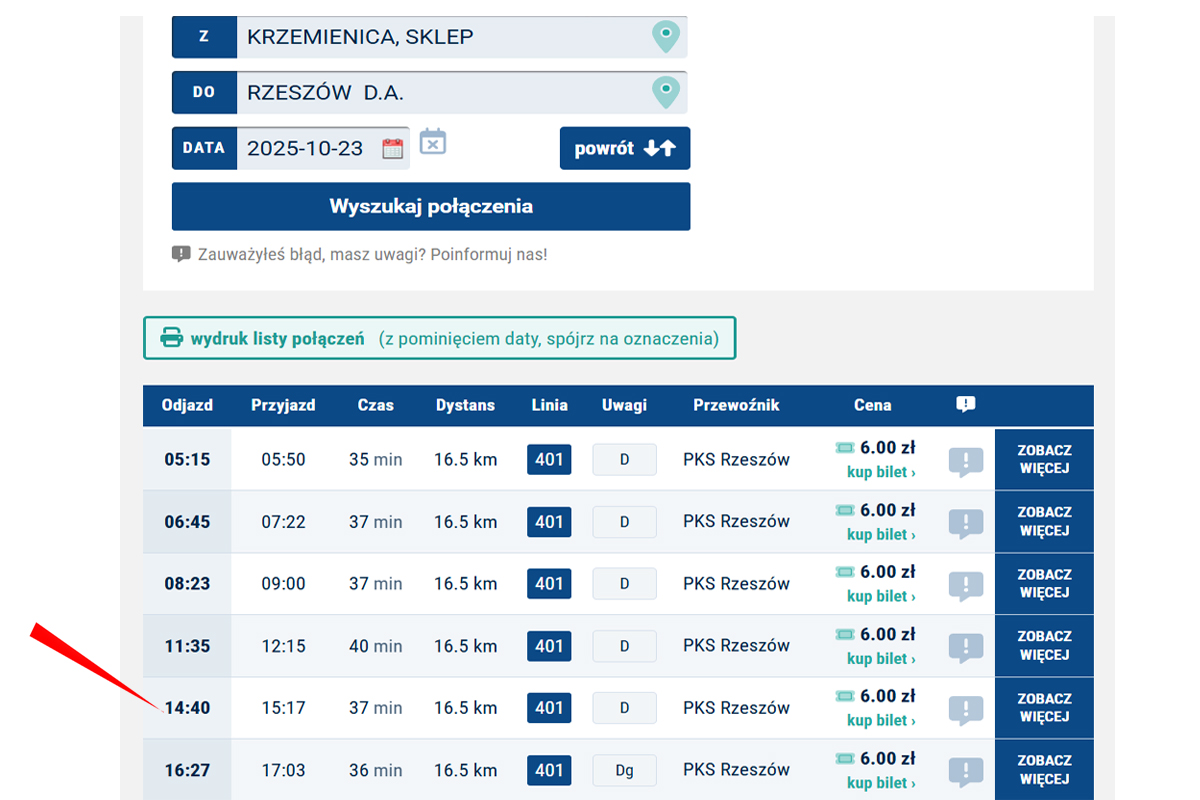
Task: Click the map pin icon in KRZEMIENICA, SKLEP field
Action: tap(665, 37)
